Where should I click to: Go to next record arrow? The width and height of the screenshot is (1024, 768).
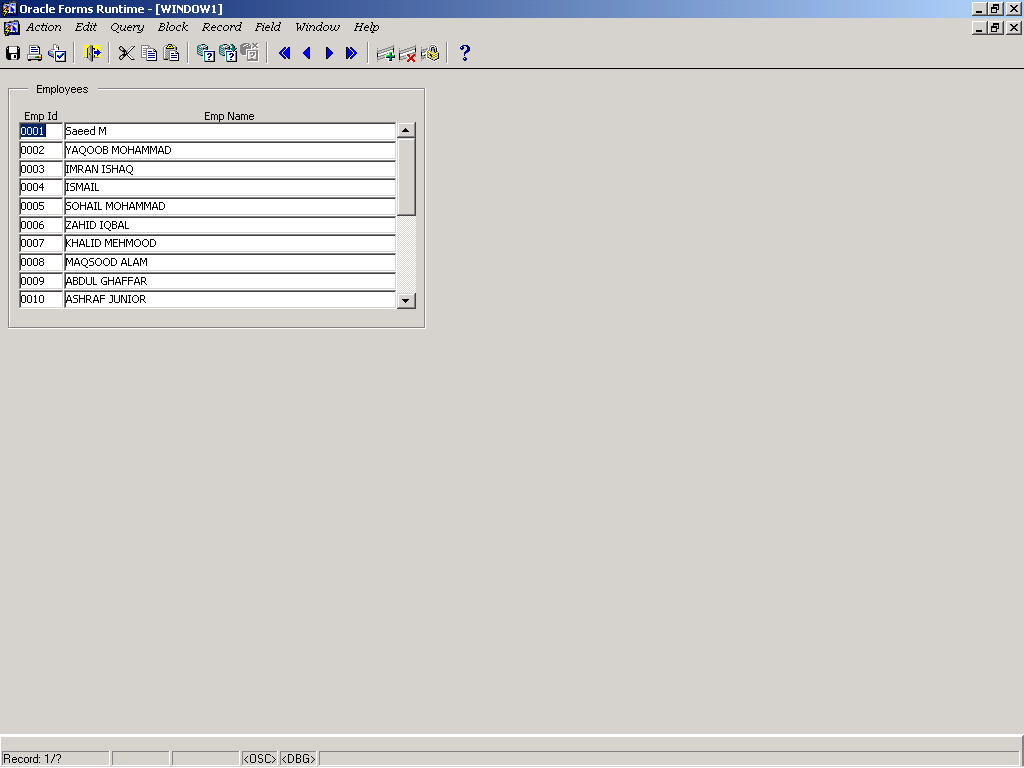[x=329, y=53]
